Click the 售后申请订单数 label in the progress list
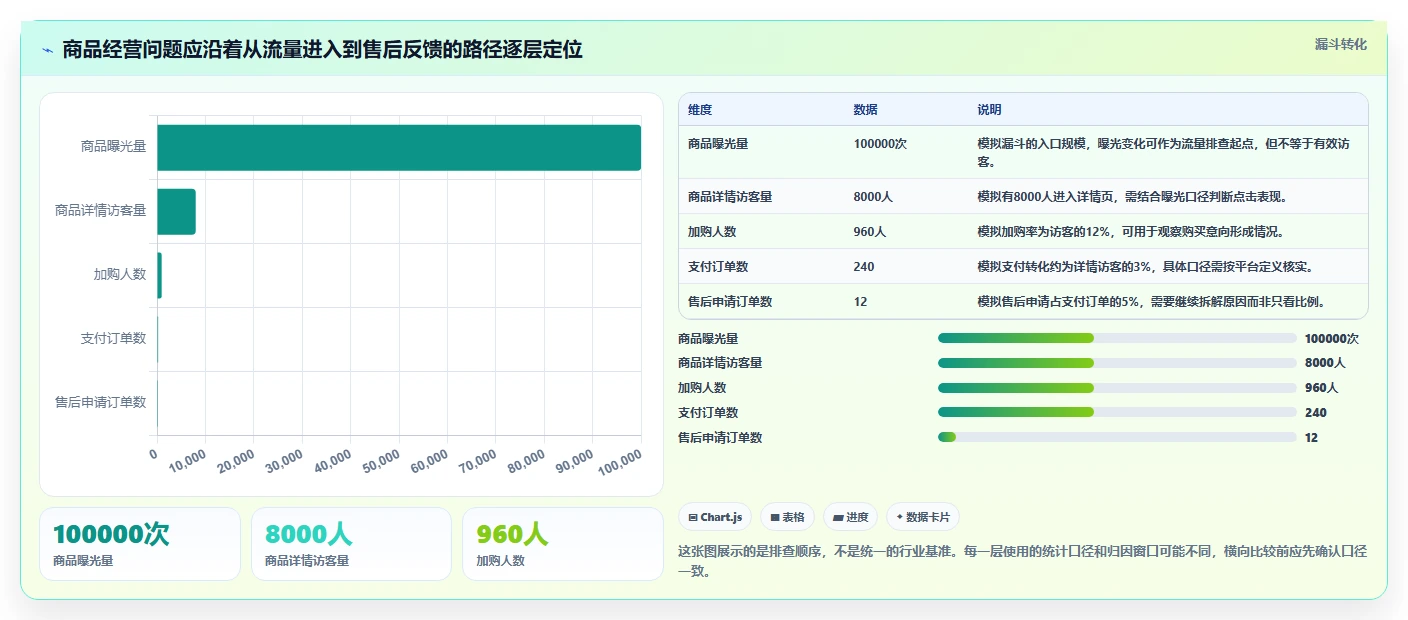The height and width of the screenshot is (620, 1408). tap(720, 438)
